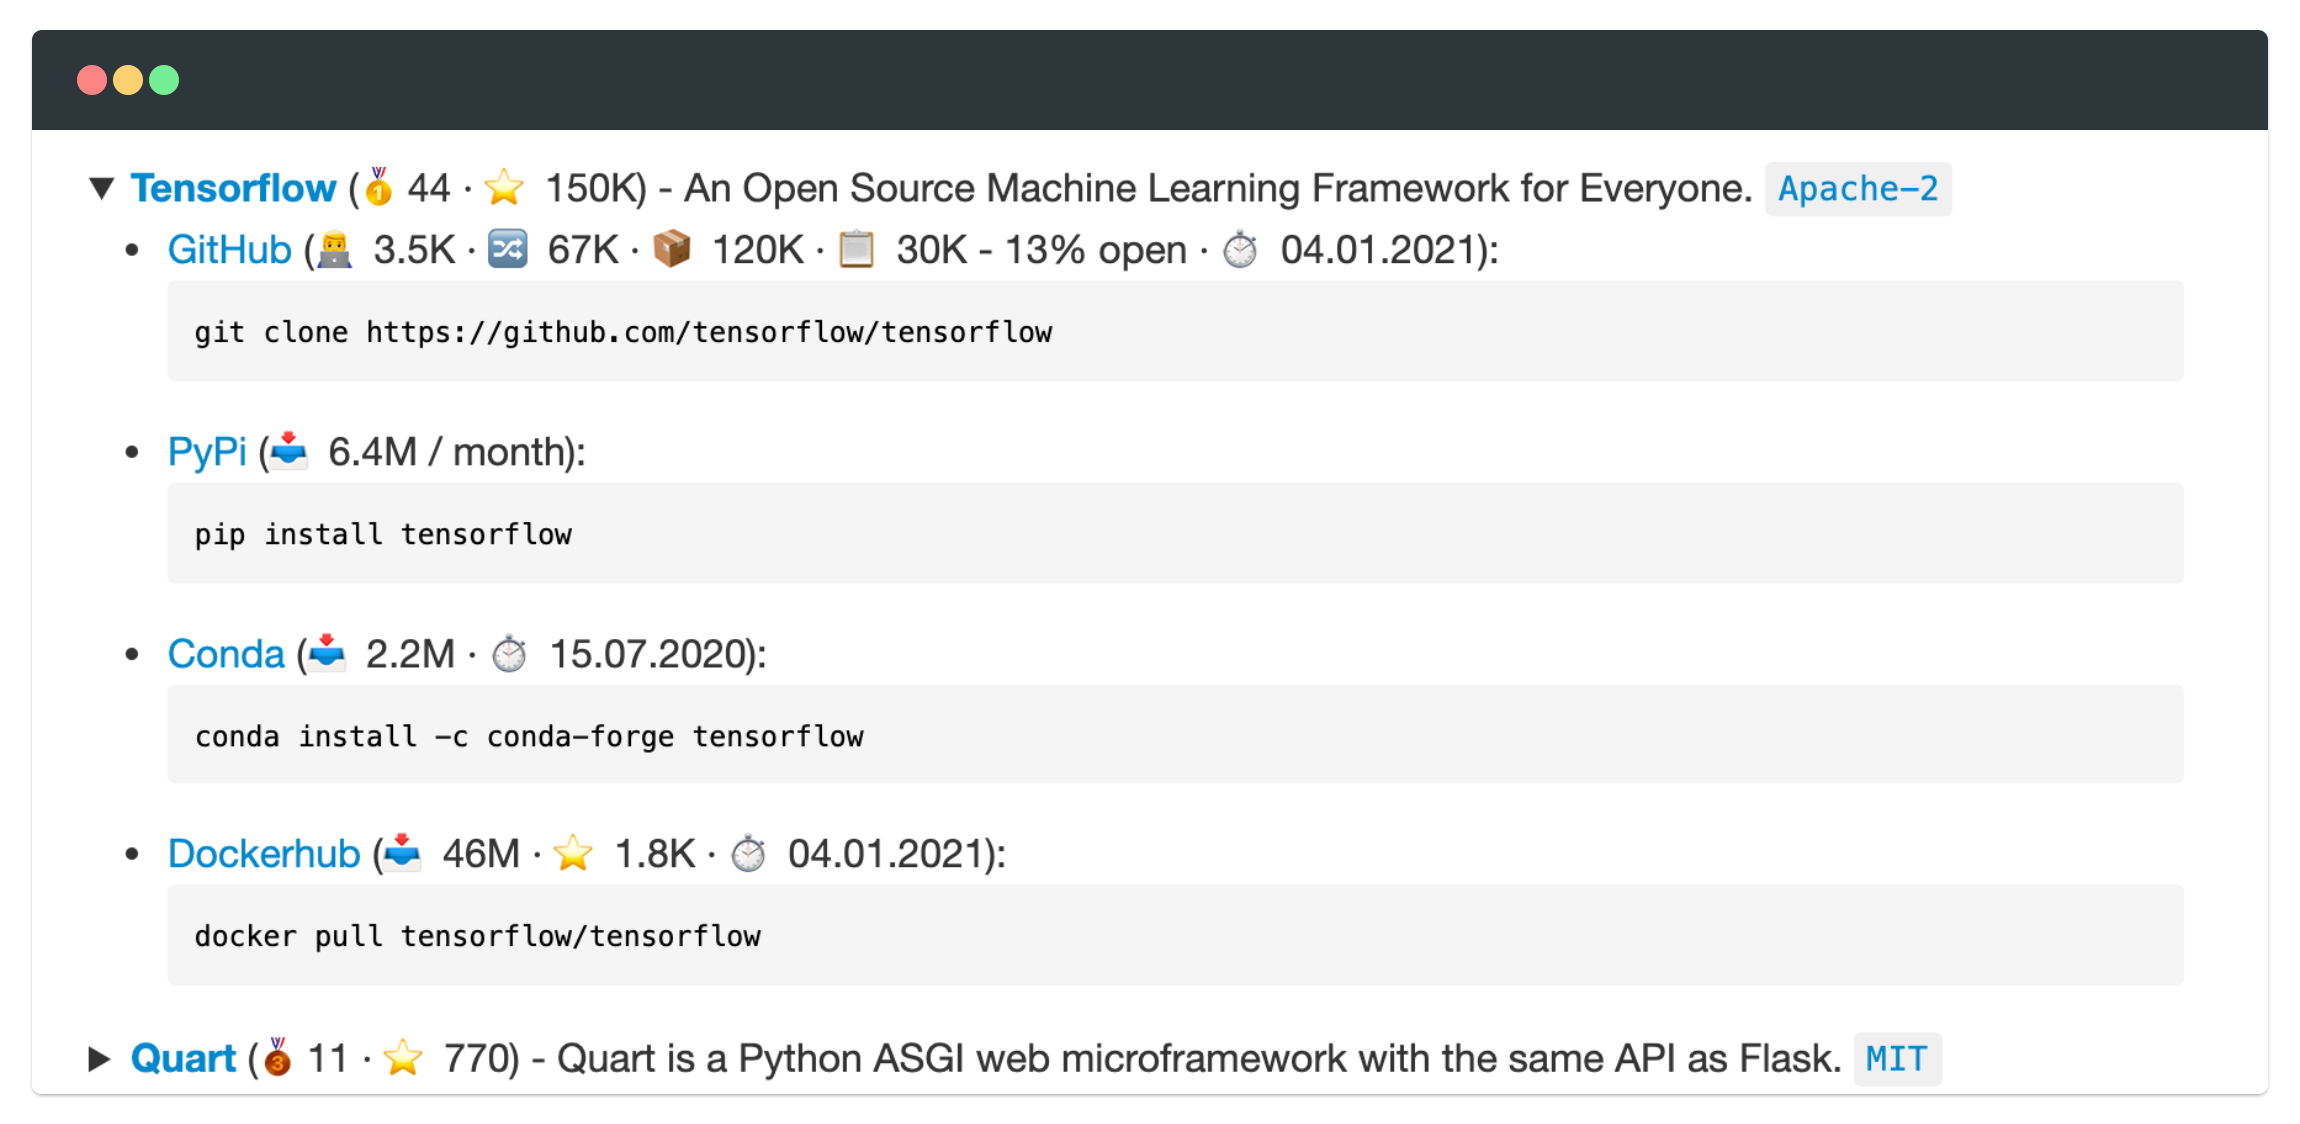Click the star icon beside 150K
Screen dimensions: 2300x1124
coord(504,187)
